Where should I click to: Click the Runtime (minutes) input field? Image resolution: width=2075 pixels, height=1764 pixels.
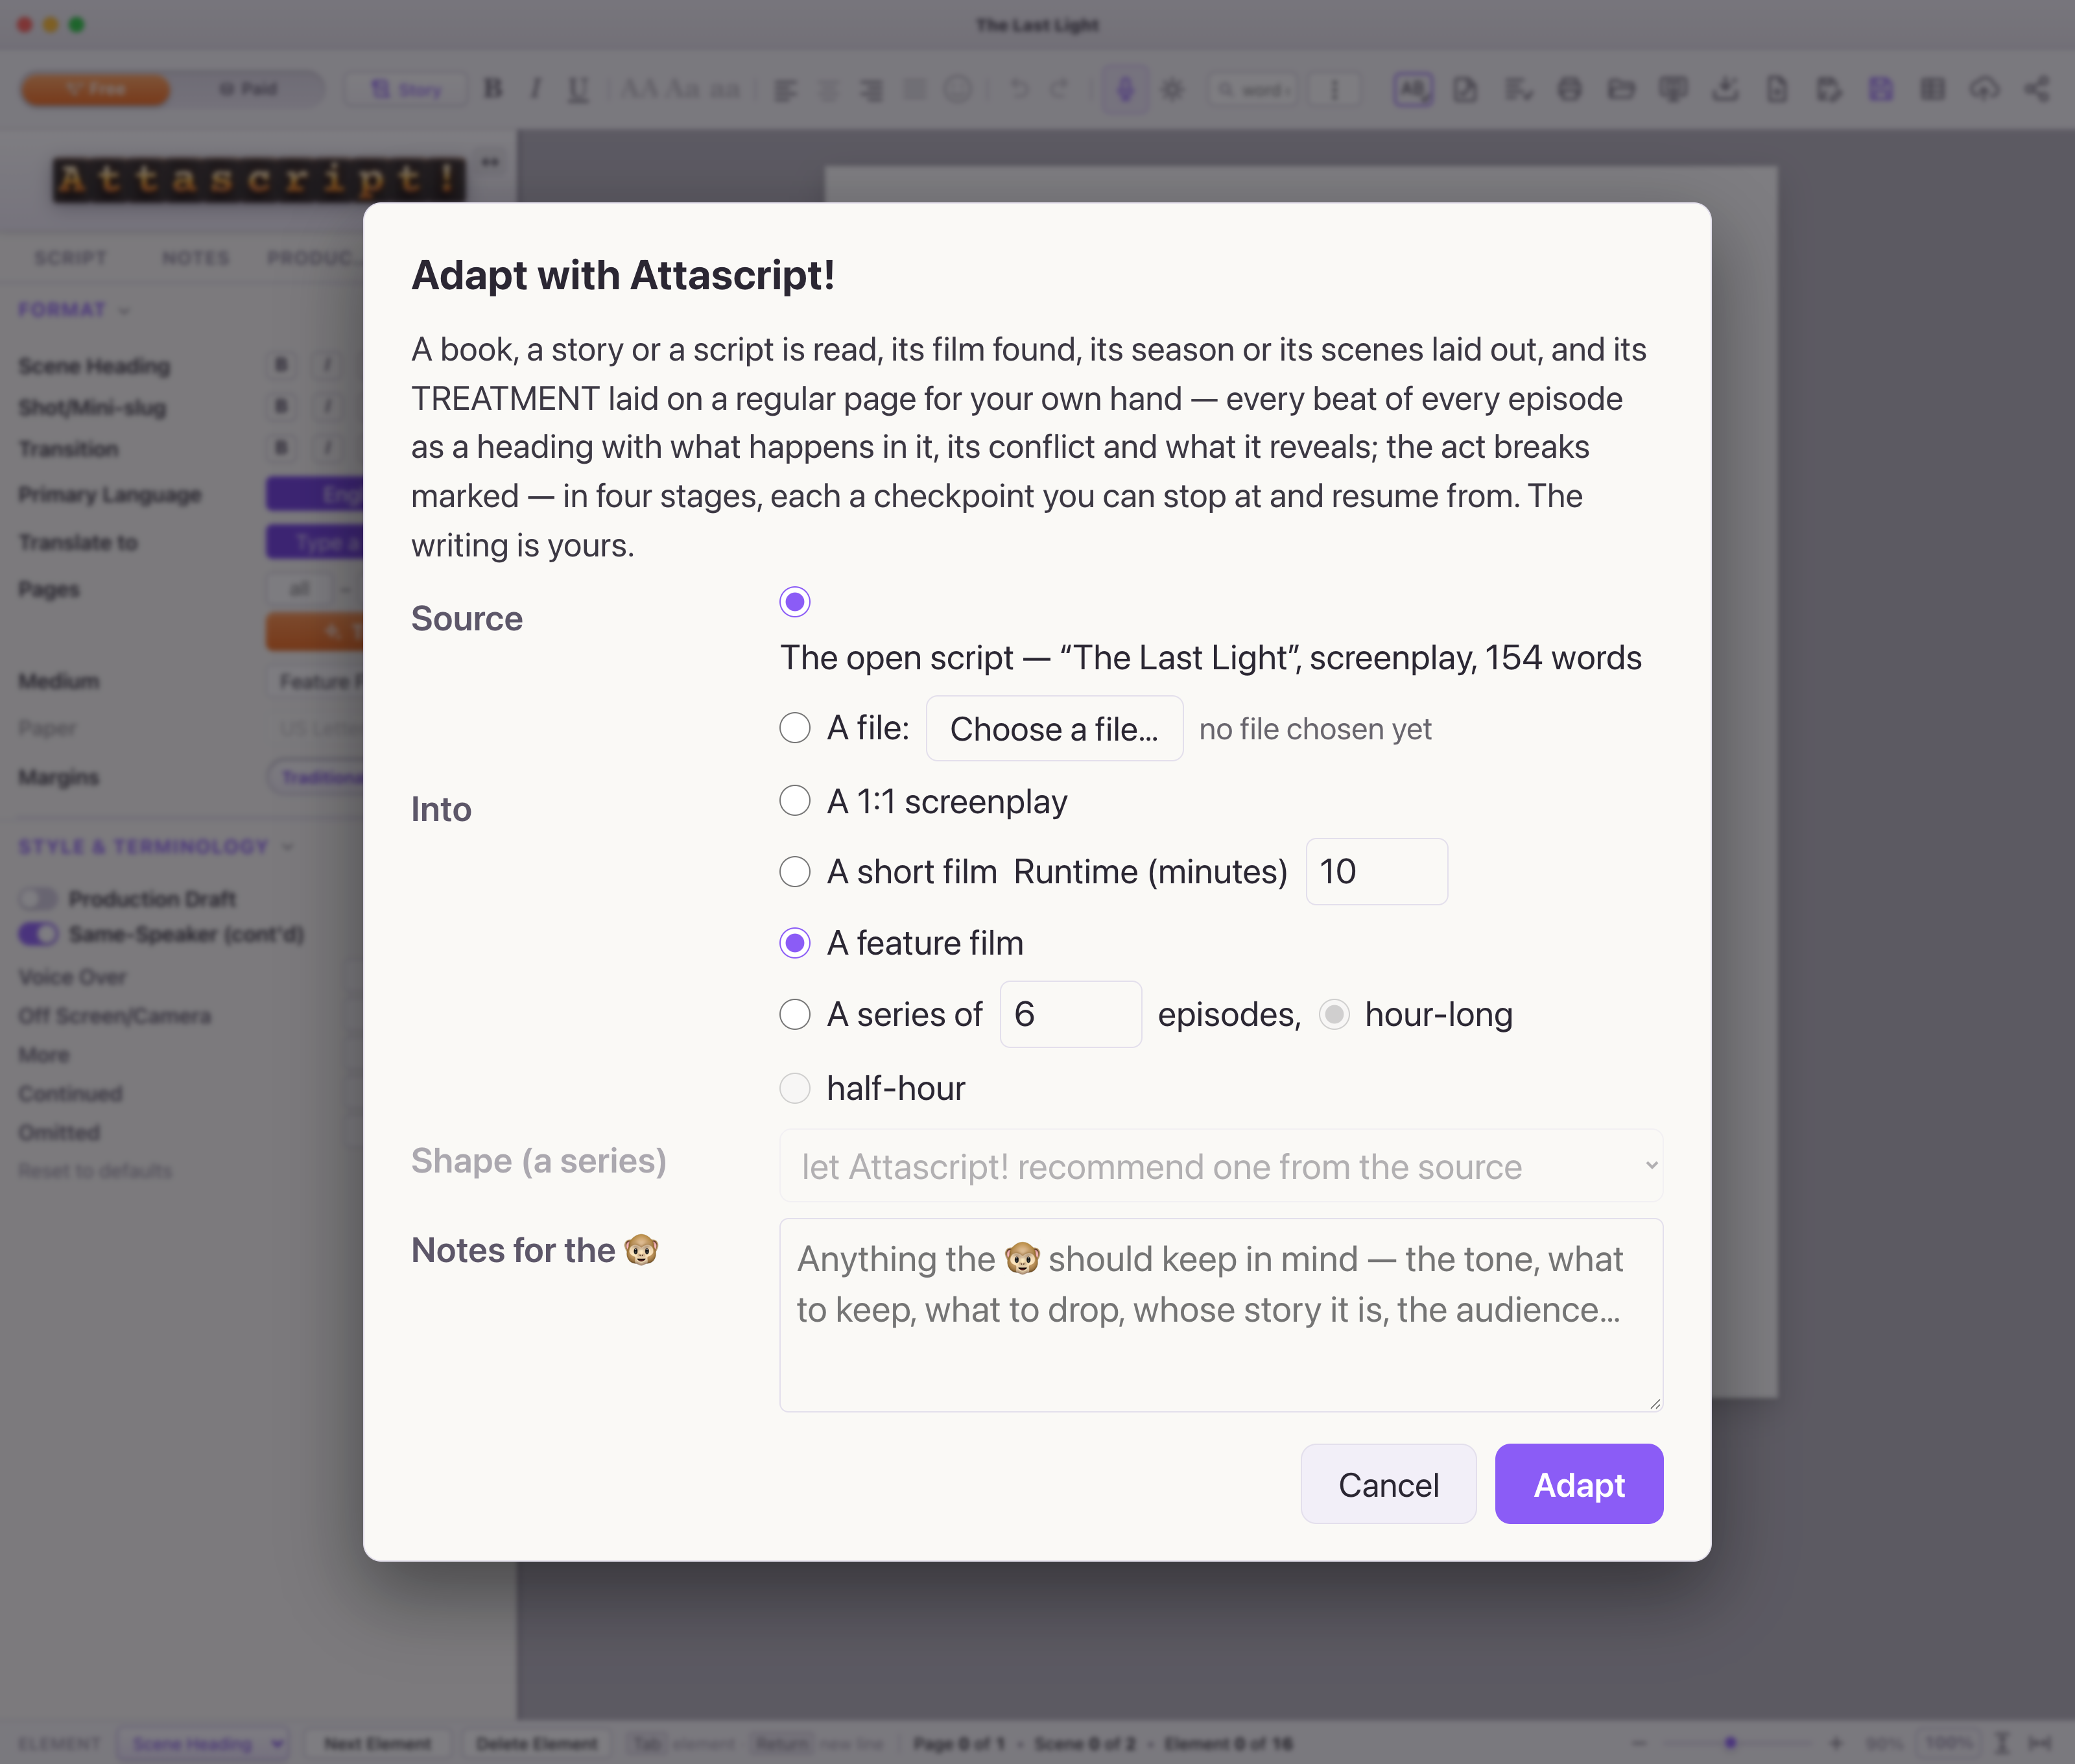coord(1376,872)
